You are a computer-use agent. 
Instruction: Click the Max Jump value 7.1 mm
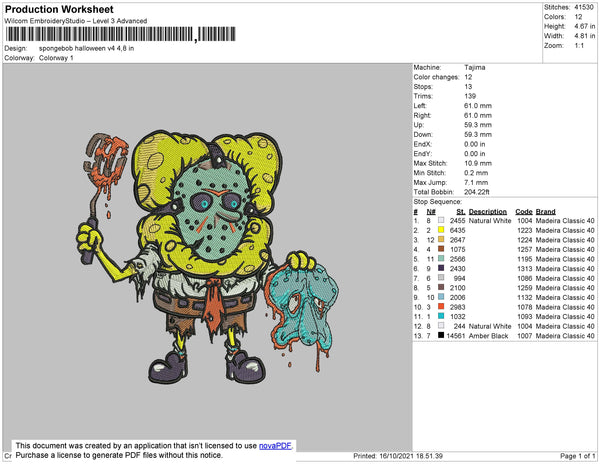pos(476,182)
